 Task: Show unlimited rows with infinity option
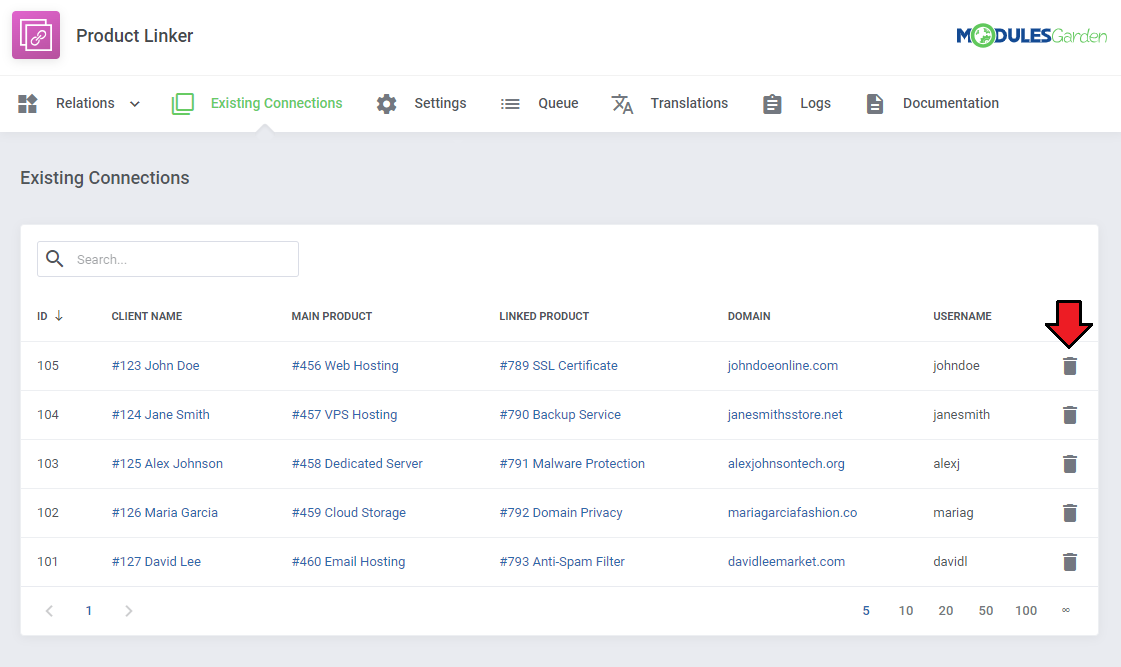point(1066,610)
